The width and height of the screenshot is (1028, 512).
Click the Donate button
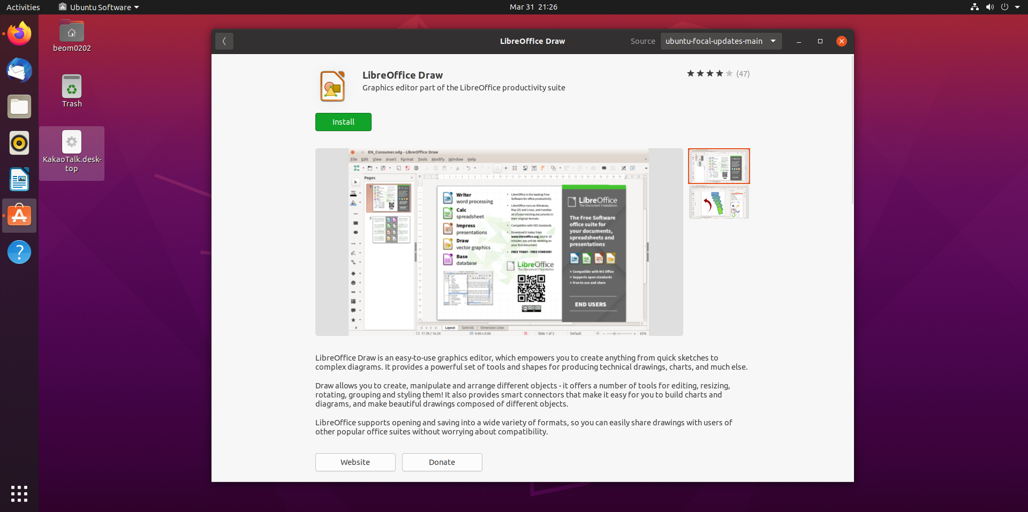pyautogui.click(x=442, y=462)
